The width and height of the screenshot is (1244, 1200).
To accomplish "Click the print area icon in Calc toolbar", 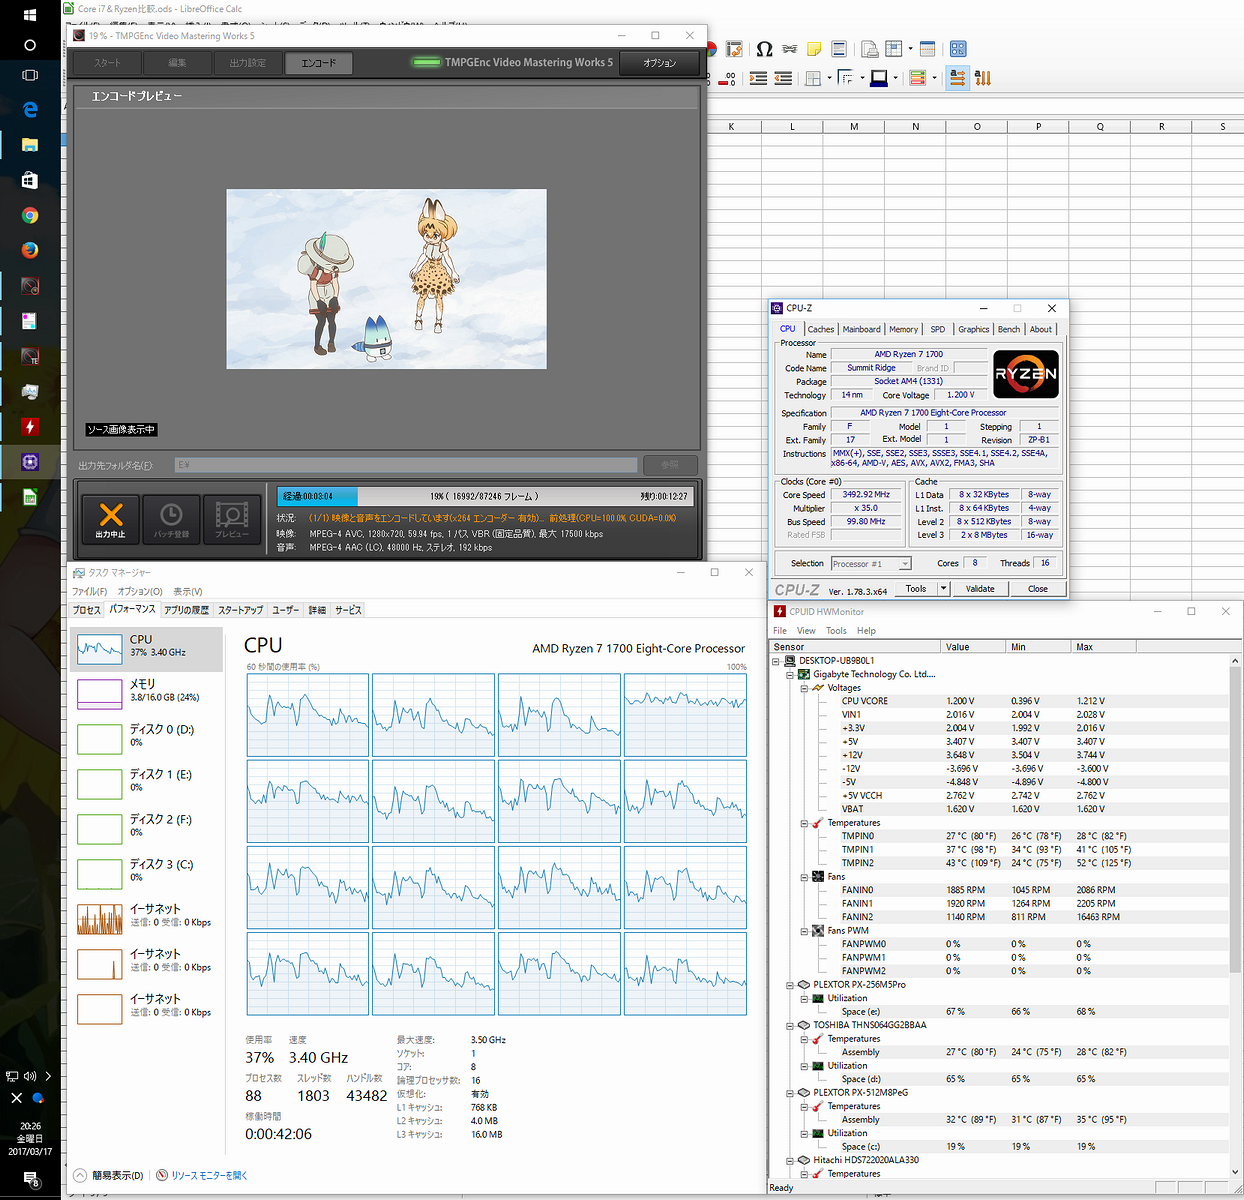I will (869, 49).
